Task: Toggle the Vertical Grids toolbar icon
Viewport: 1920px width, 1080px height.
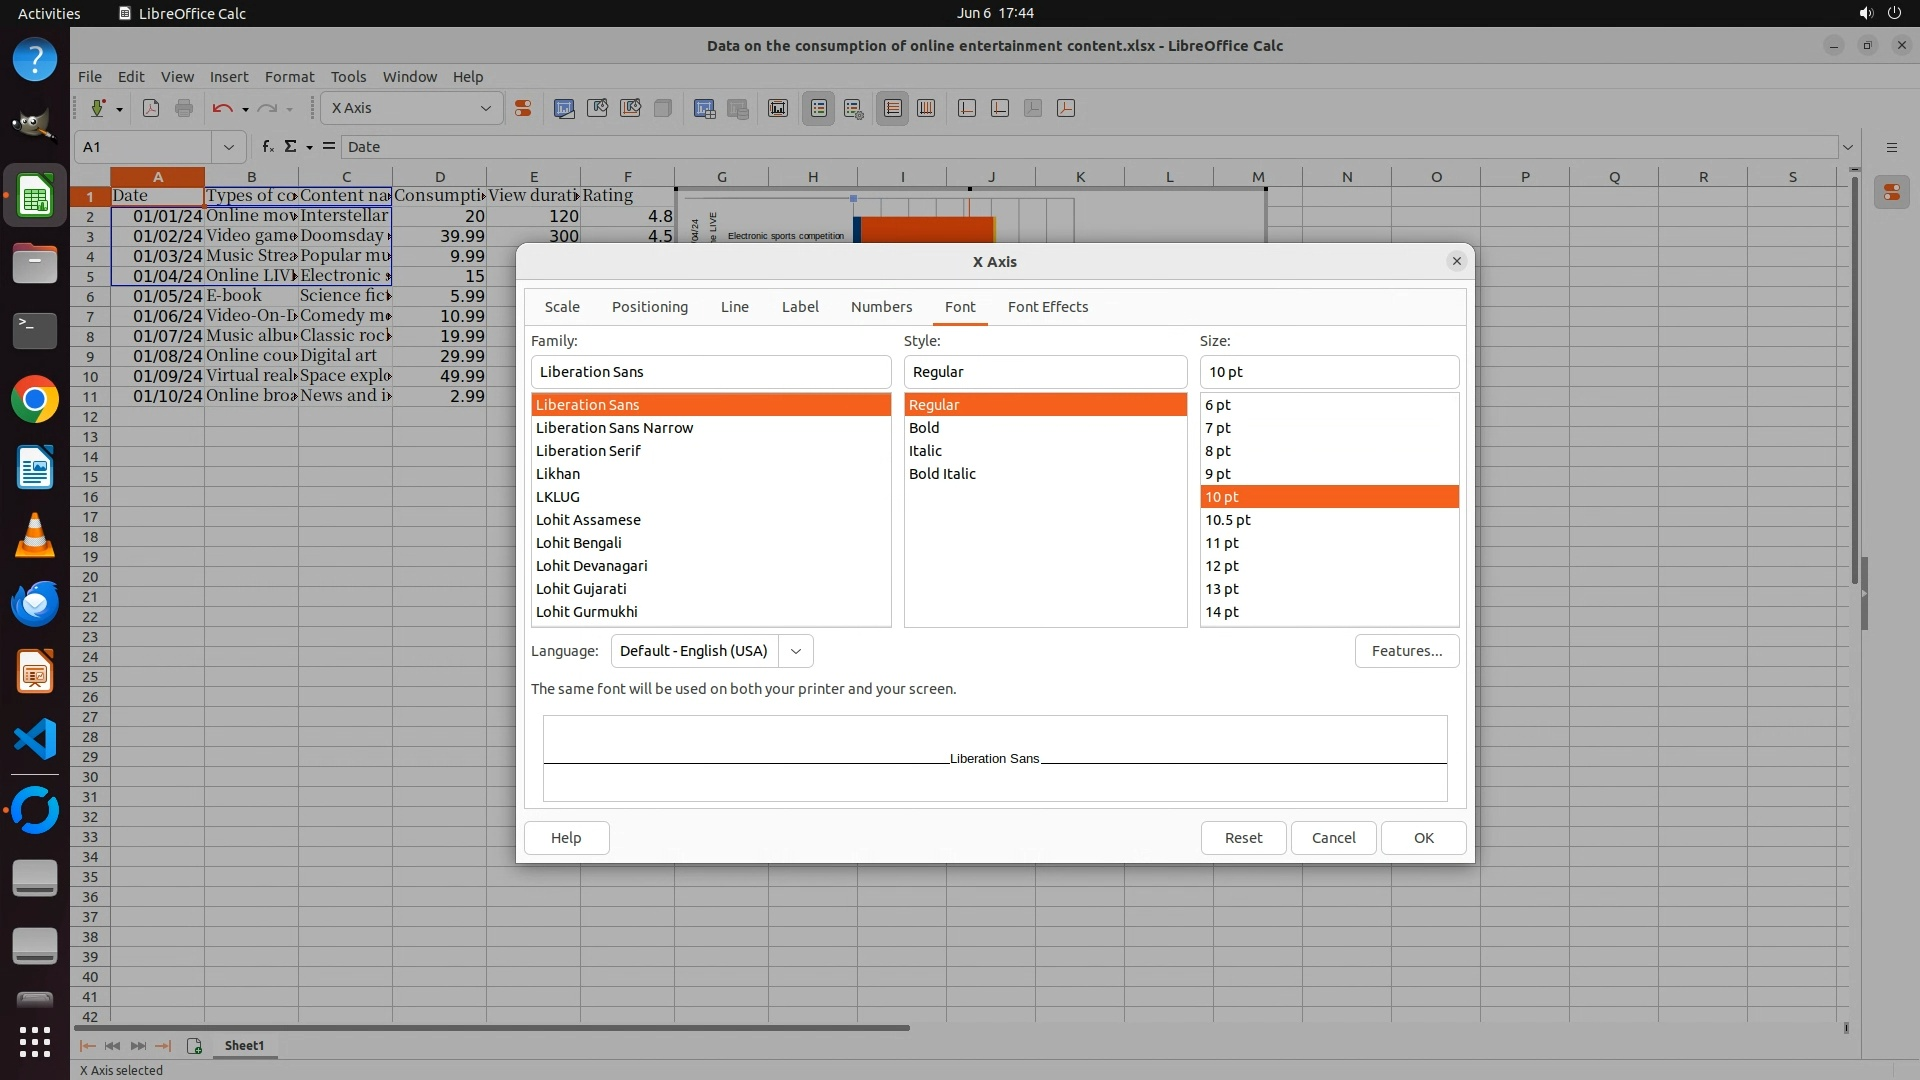Action: [x=926, y=108]
